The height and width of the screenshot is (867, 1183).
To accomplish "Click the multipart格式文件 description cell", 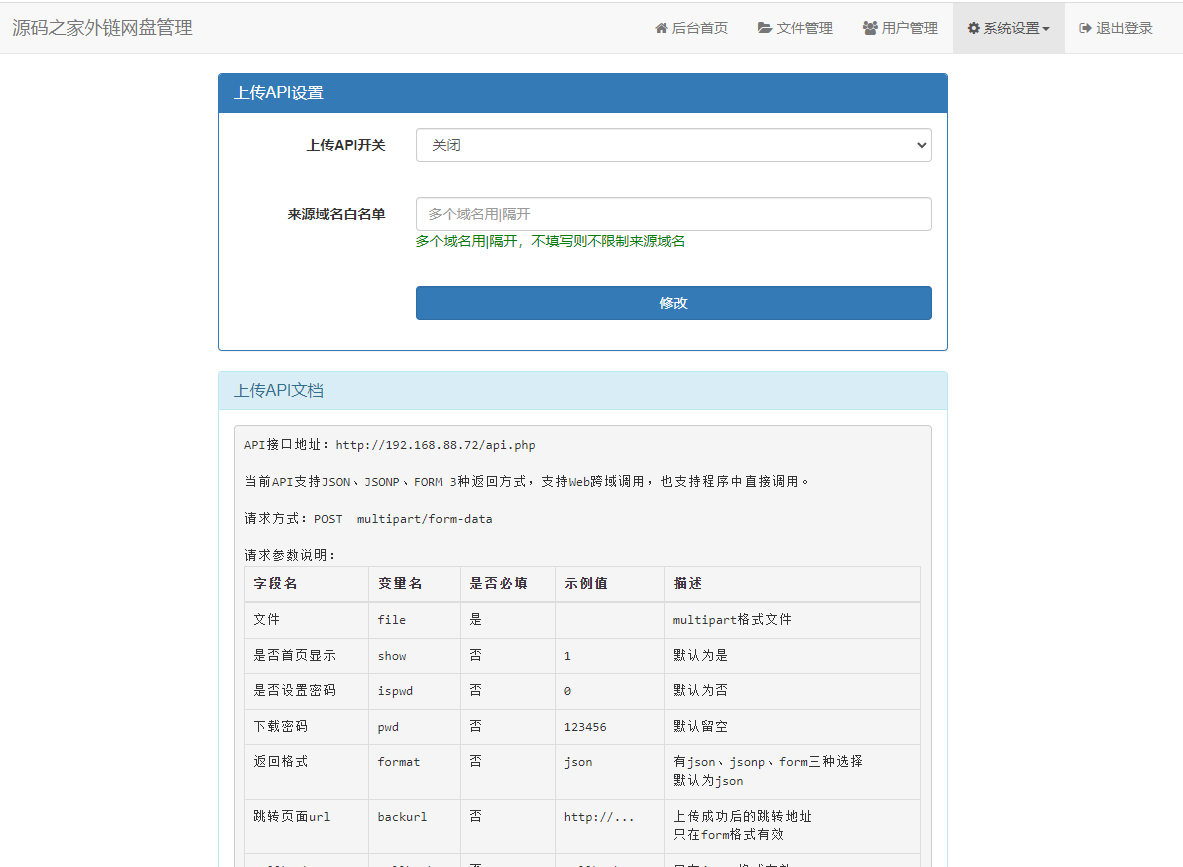I will (x=792, y=620).
